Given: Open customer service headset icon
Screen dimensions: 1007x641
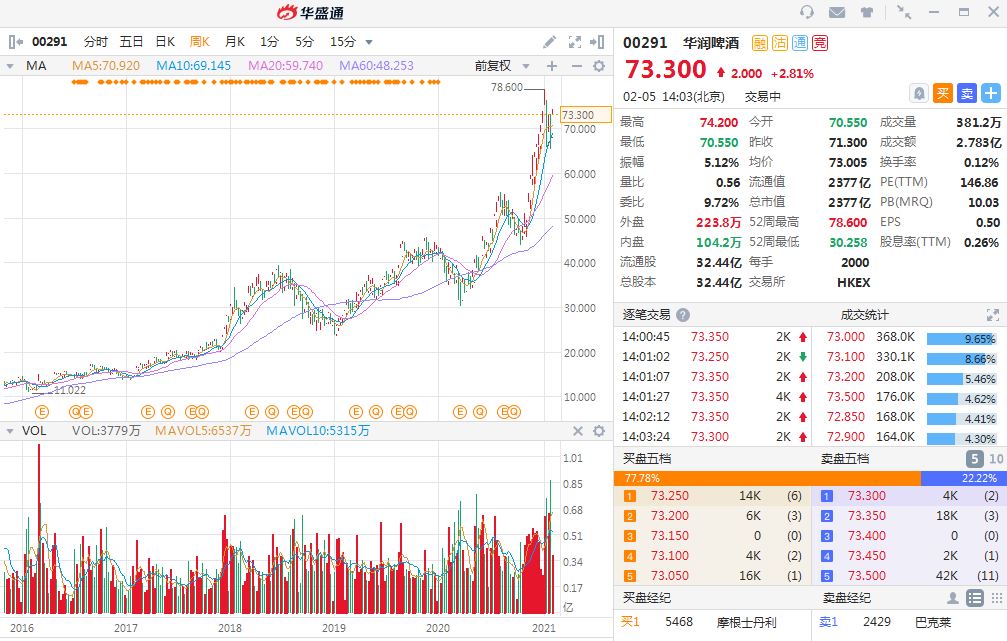Looking at the screenshot, I should click(807, 12).
